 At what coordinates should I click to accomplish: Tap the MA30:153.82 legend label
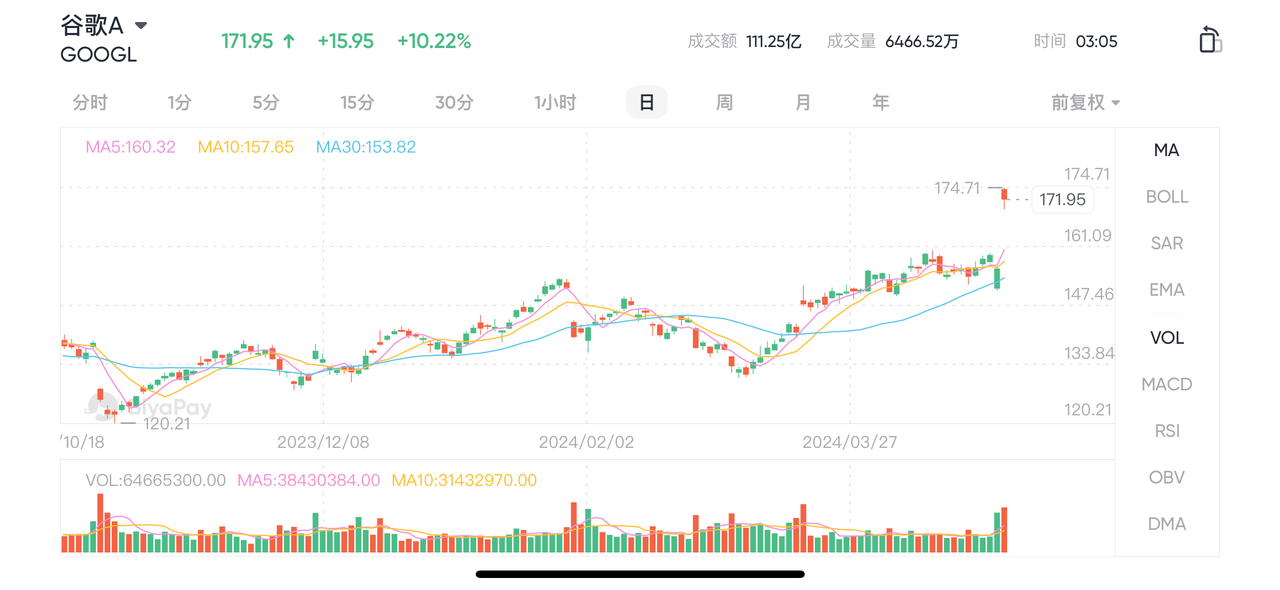[366, 147]
